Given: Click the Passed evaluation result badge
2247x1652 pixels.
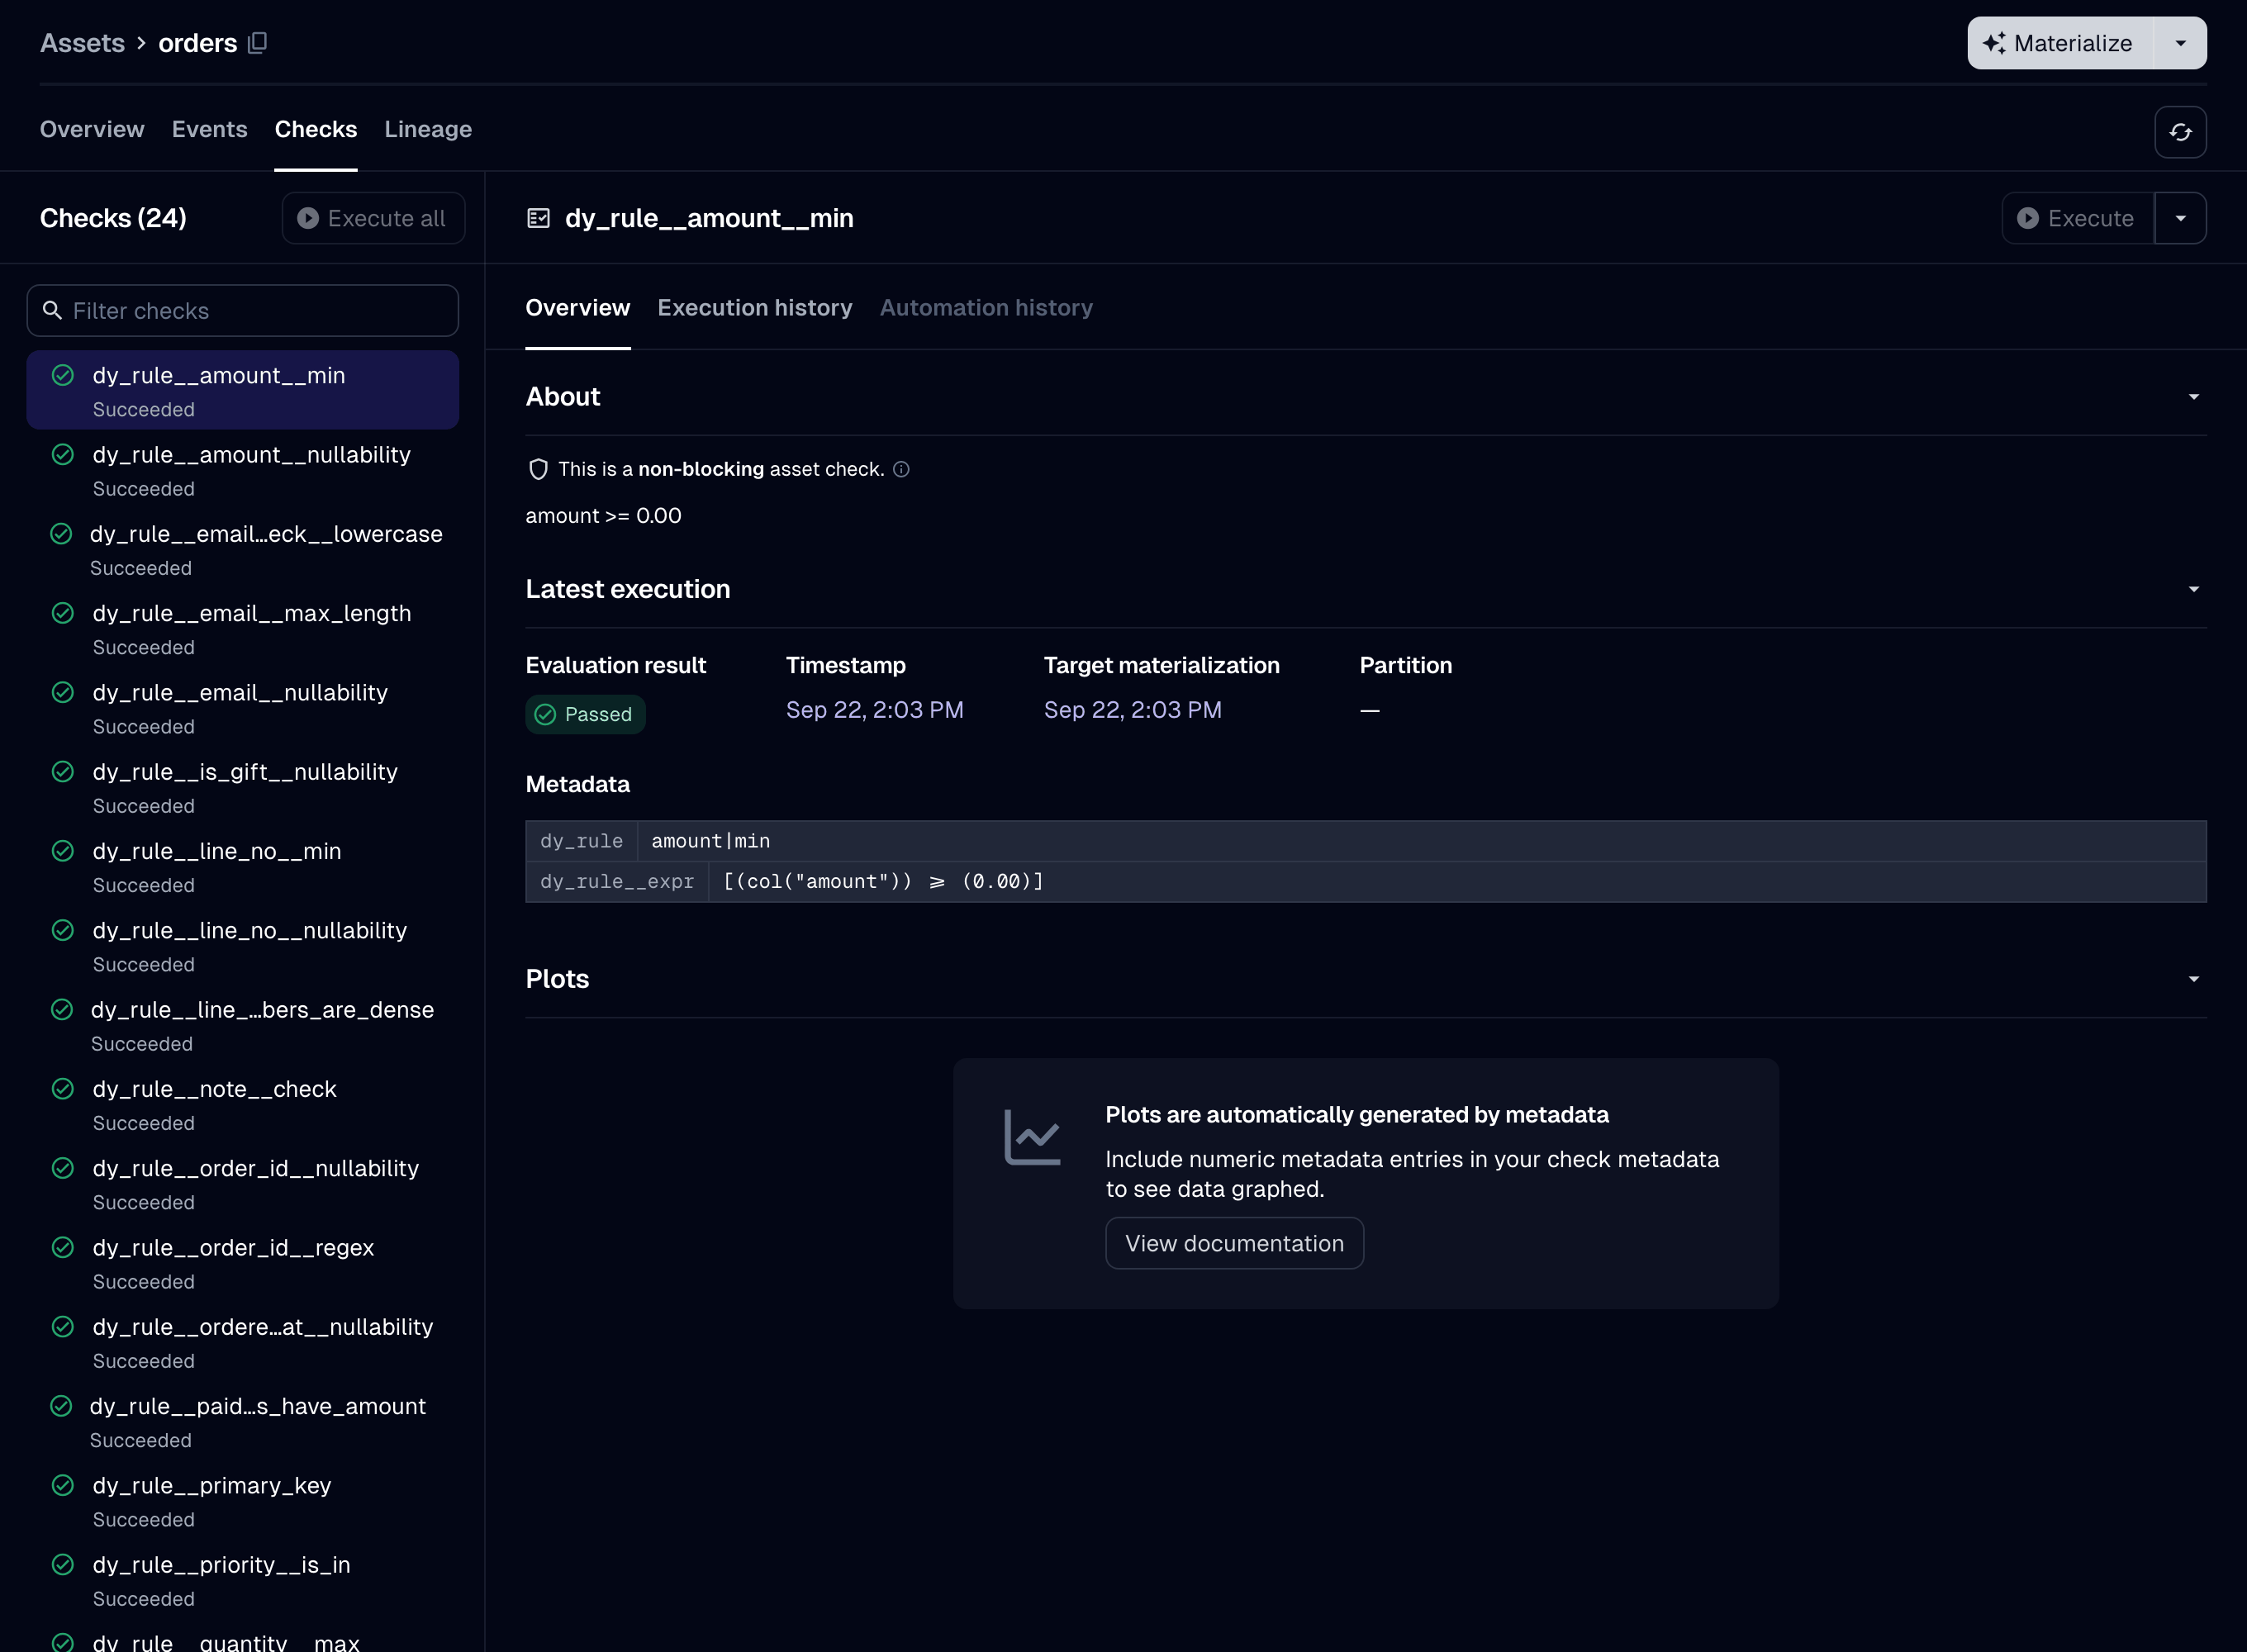Looking at the screenshot, I should click(x=585, y=714).
